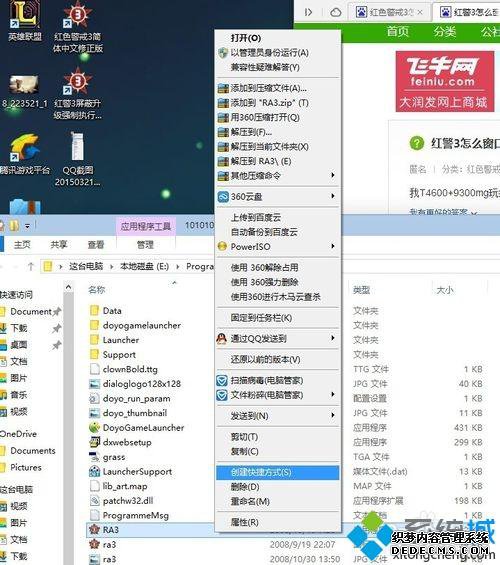Select the ProgrammeMsg file row
Viewport: 500px width, 565px height.
(x=135, y=515)
